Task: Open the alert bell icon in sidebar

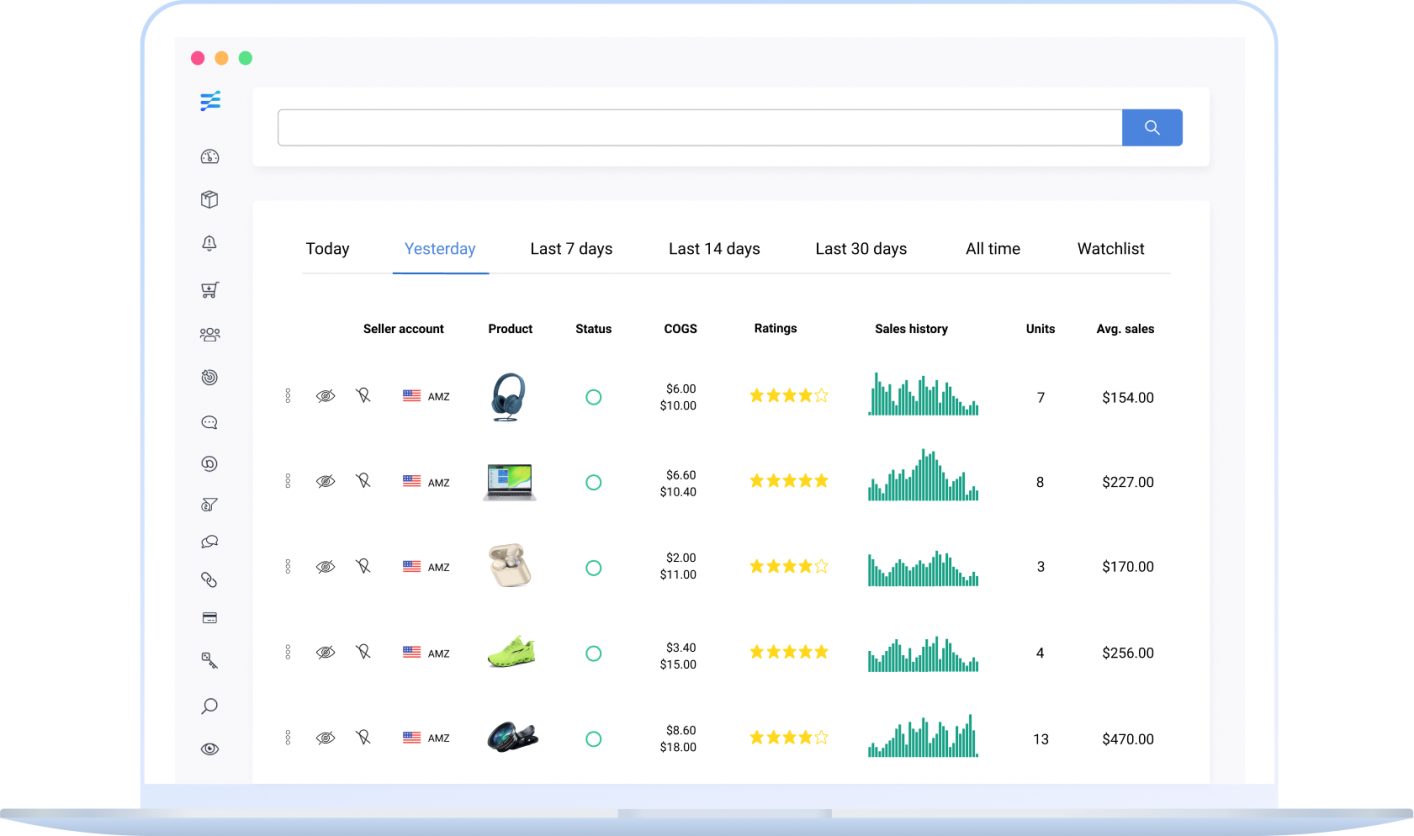Action: [x=209, y=243]
